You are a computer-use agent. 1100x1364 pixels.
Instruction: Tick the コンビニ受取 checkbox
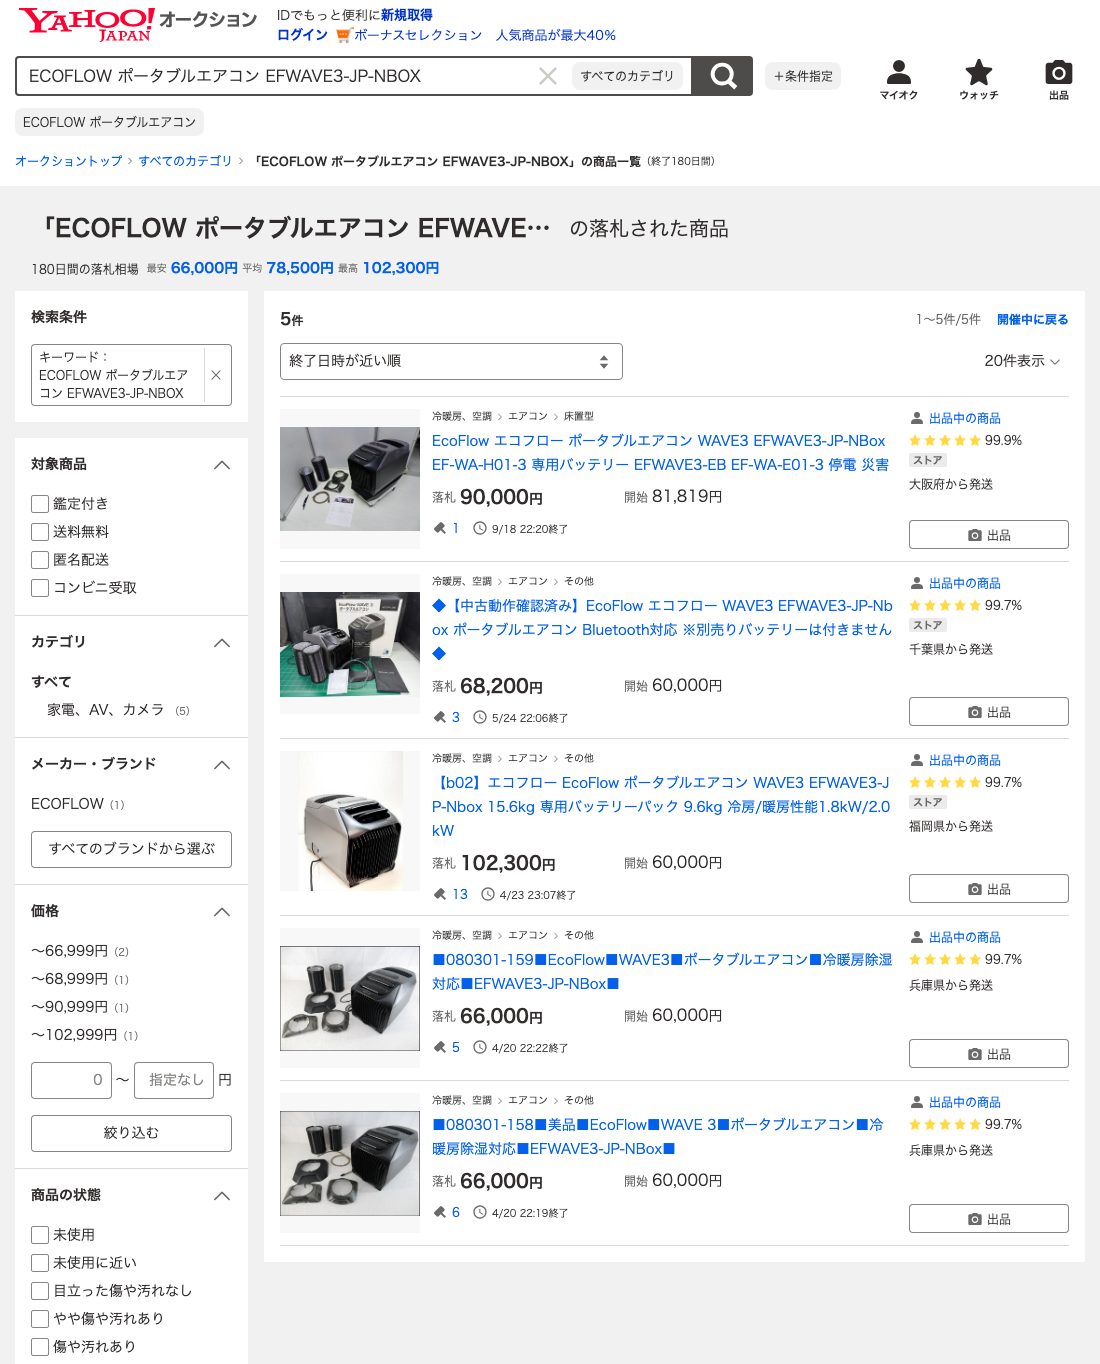coord(40,588)
